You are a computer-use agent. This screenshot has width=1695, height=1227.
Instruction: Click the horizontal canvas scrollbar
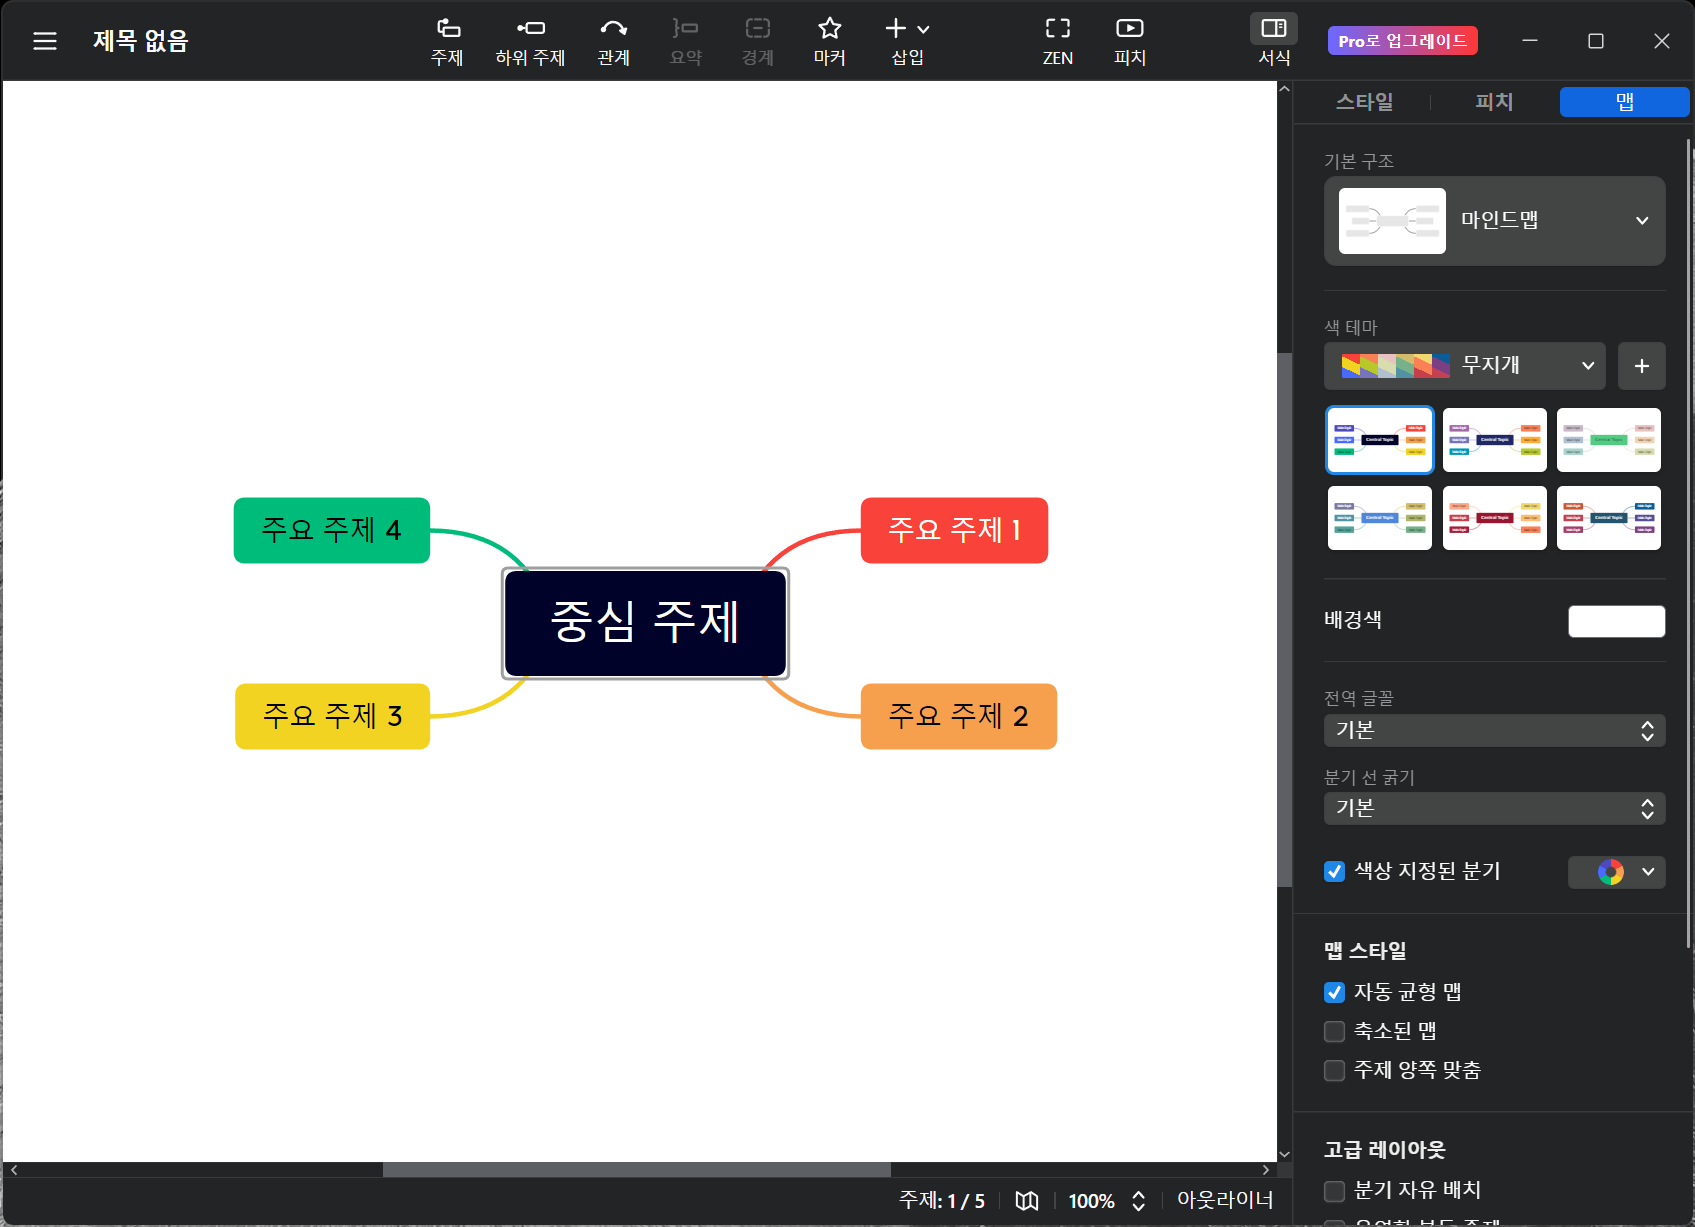coord(637,1169)
